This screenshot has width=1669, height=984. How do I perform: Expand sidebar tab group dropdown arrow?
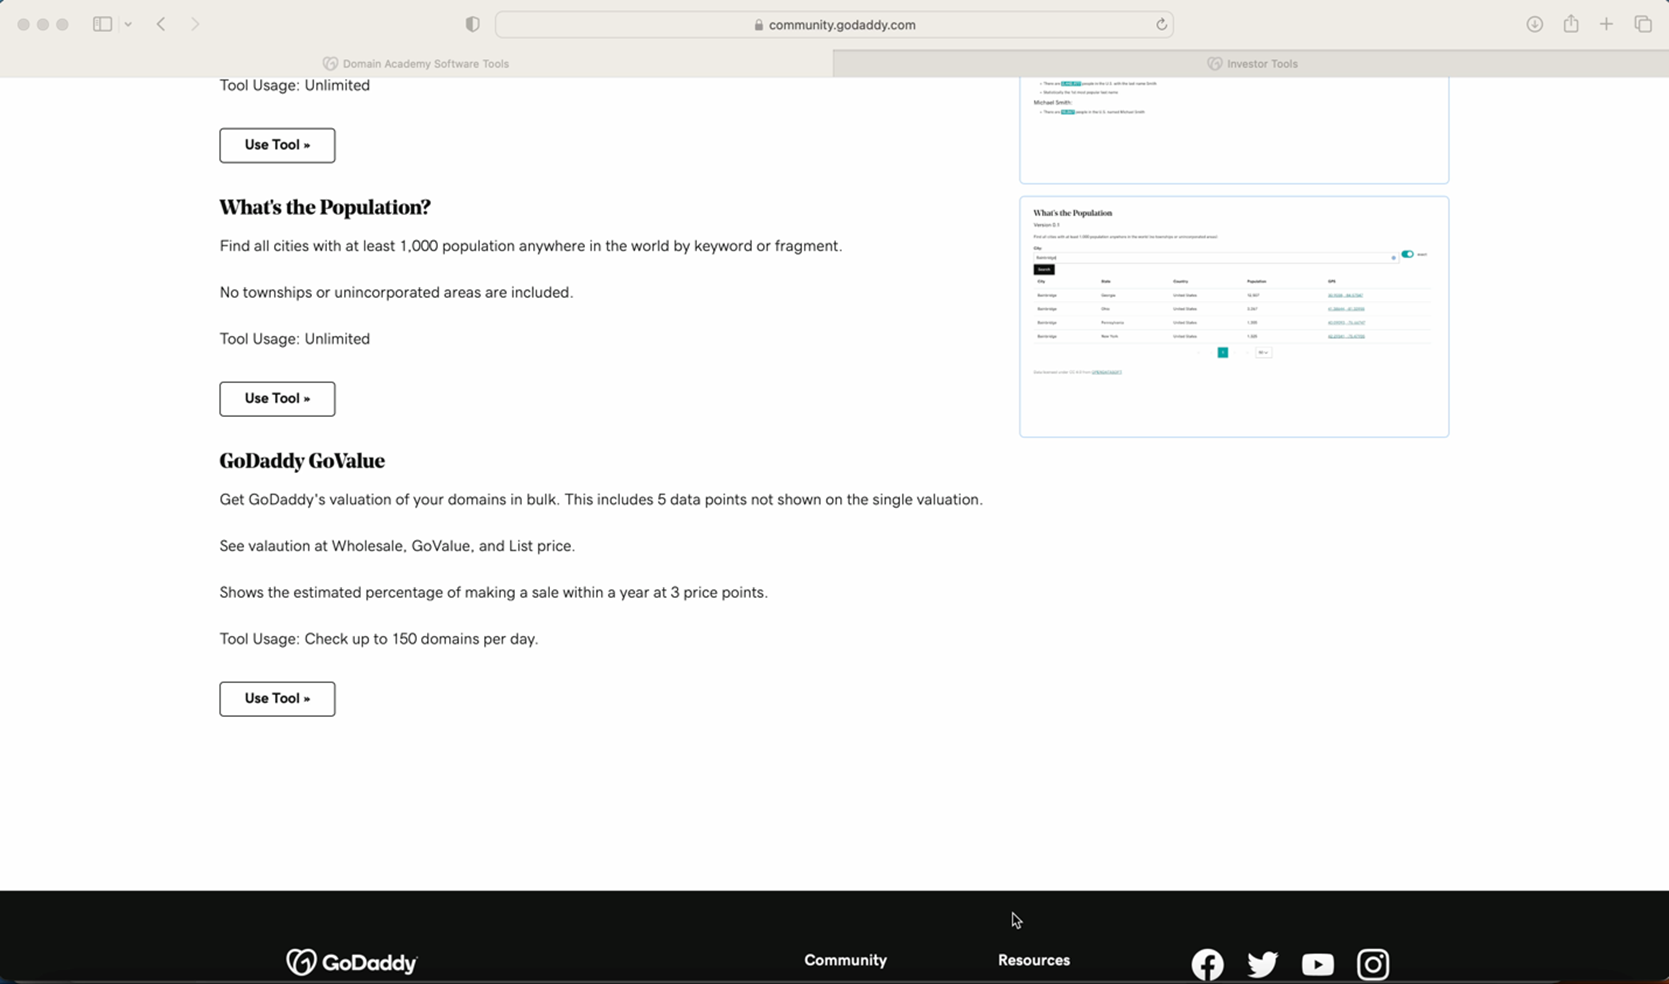click(128, 24)
